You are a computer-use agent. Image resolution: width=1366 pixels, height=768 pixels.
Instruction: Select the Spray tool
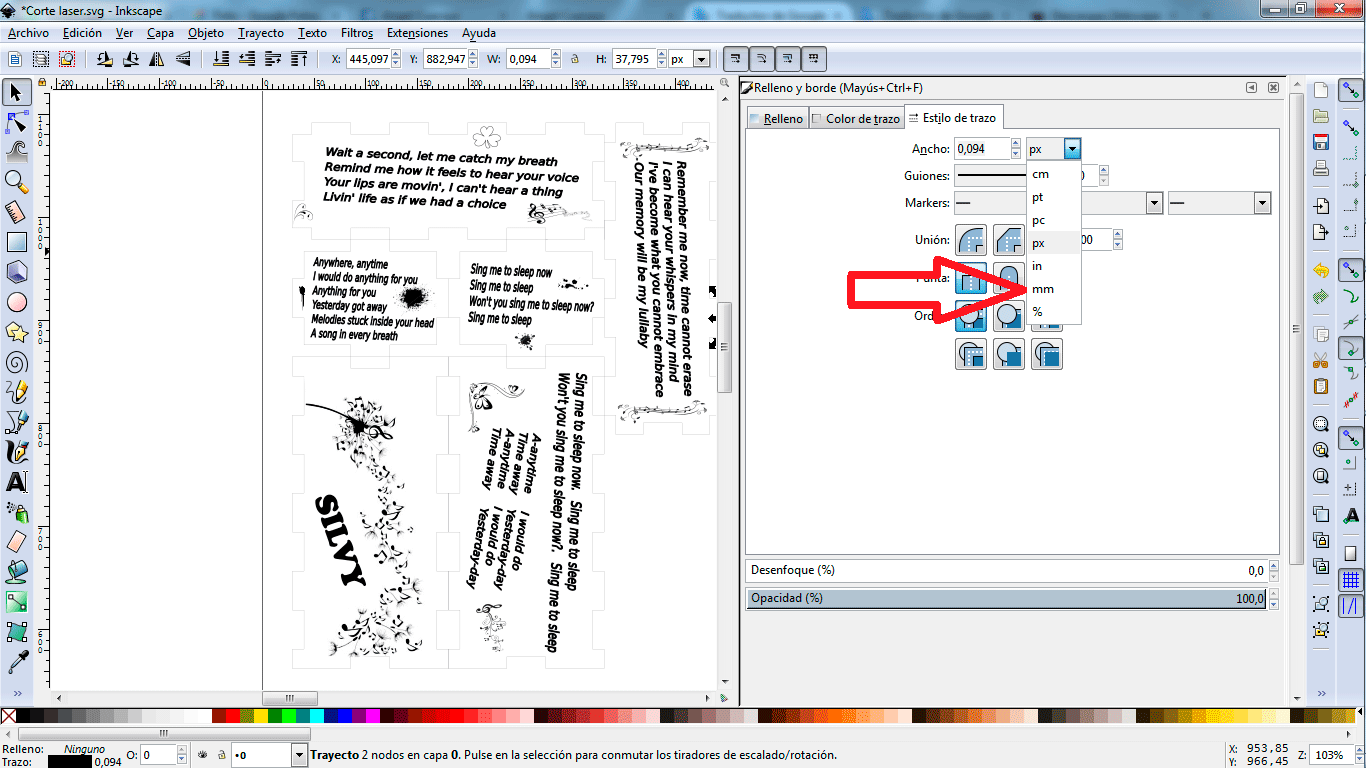point(16,512)
